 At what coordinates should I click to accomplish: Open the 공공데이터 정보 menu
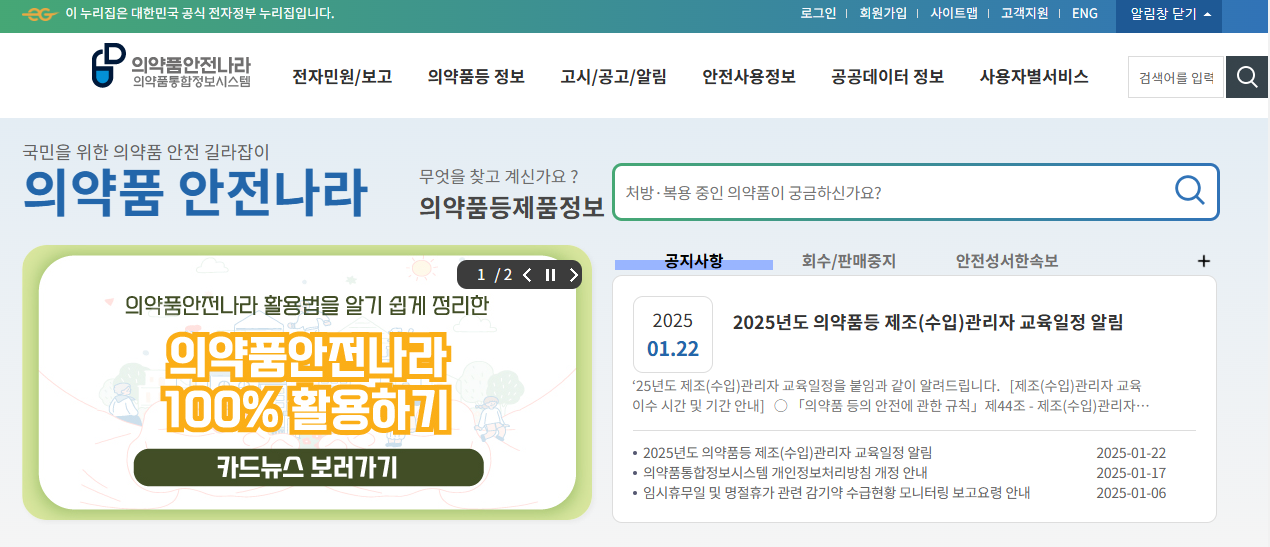pyautogui.click(x=887, y=77)
